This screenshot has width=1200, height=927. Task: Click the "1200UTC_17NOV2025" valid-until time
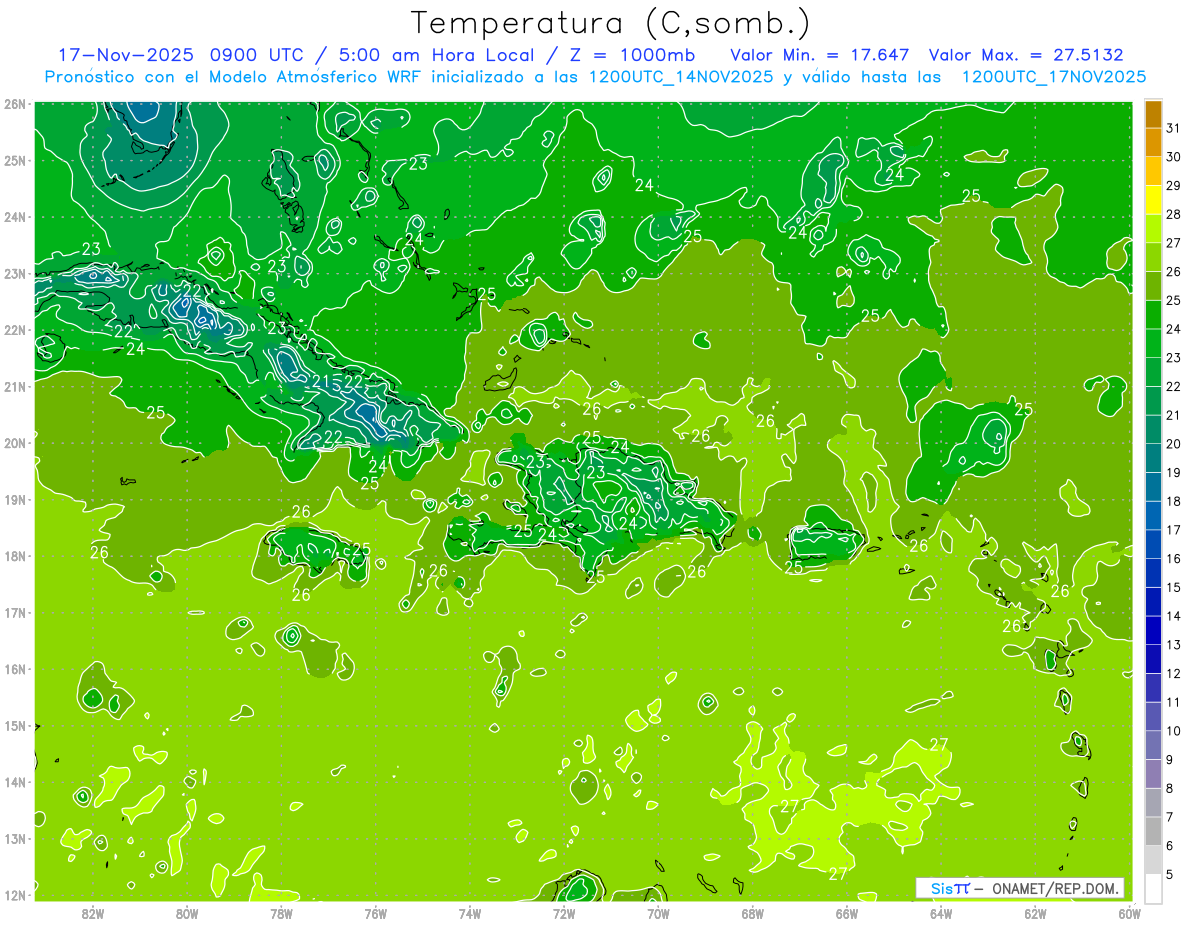1053,77
